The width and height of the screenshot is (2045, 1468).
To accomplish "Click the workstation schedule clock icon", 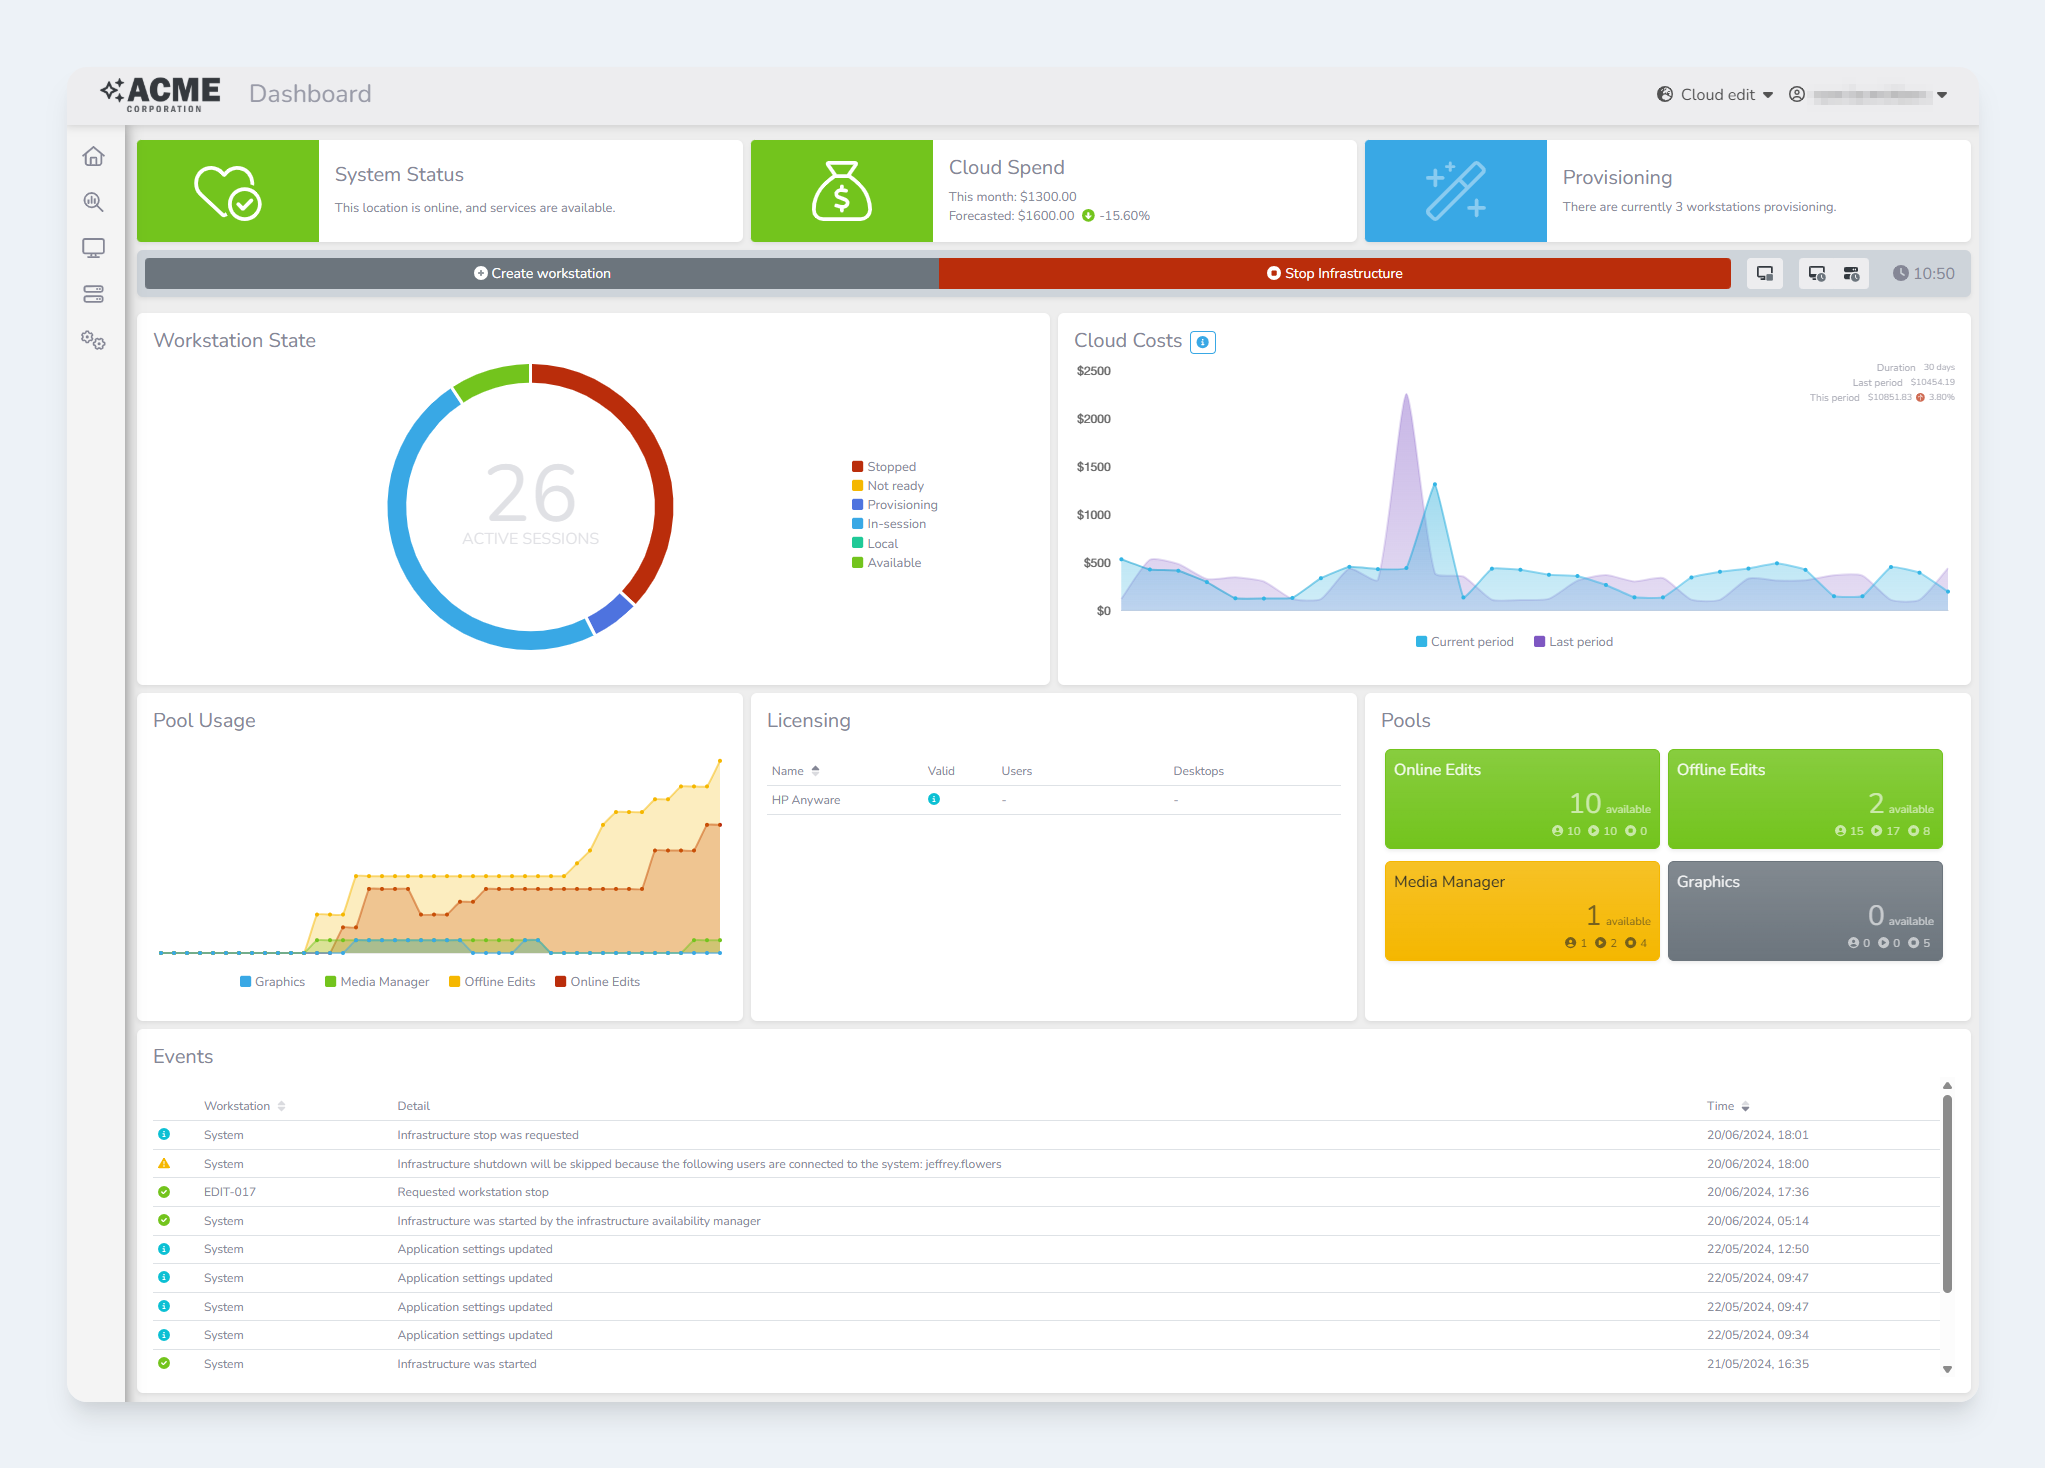I will tap(1817, 274).
